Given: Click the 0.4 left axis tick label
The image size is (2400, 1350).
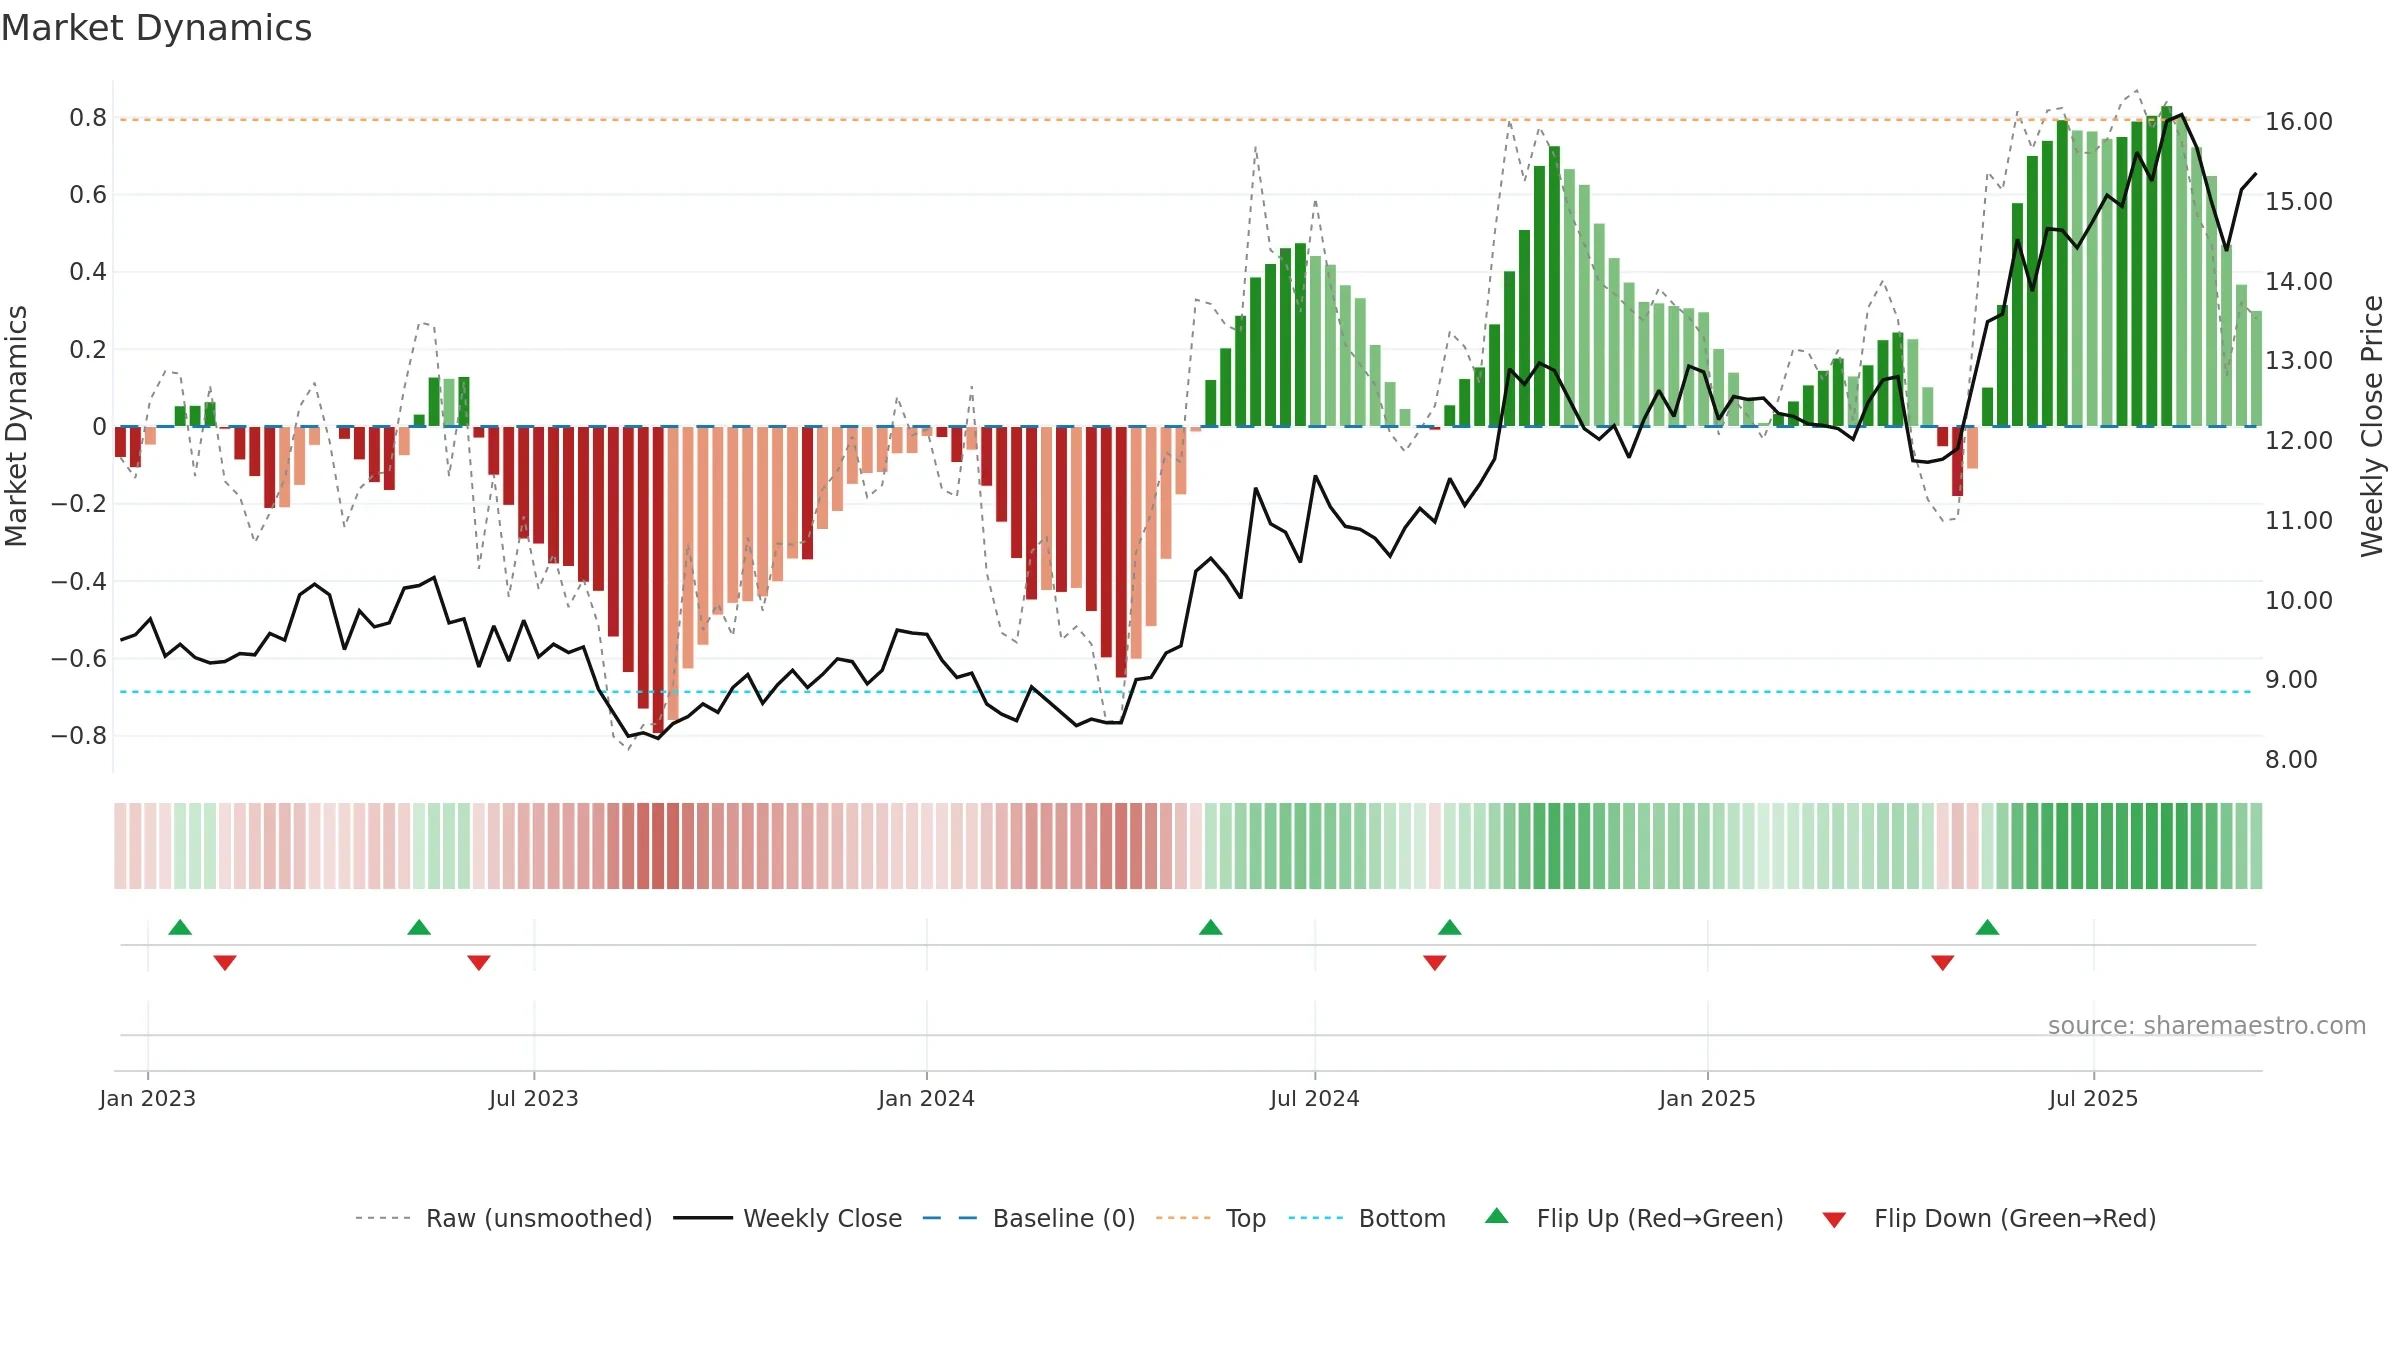Looking at the screenshot, I should tap(88, 272).
